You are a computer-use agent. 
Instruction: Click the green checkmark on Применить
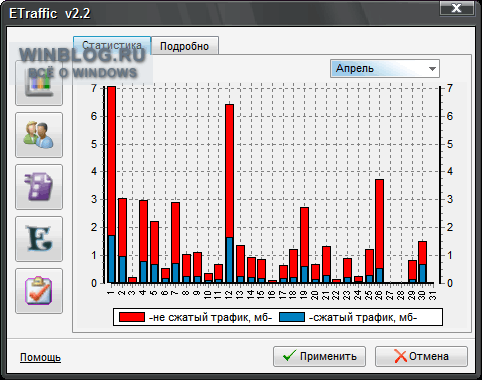click(x=289, y=356)
